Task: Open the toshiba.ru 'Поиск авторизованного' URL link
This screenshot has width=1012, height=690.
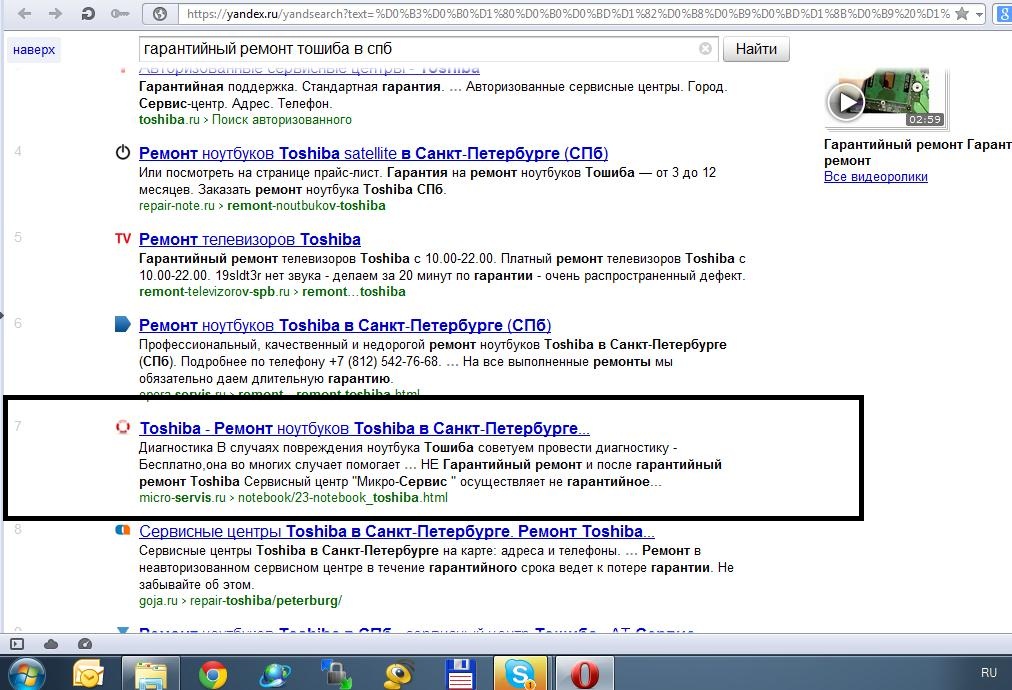Action: click(x=245, y=120)
